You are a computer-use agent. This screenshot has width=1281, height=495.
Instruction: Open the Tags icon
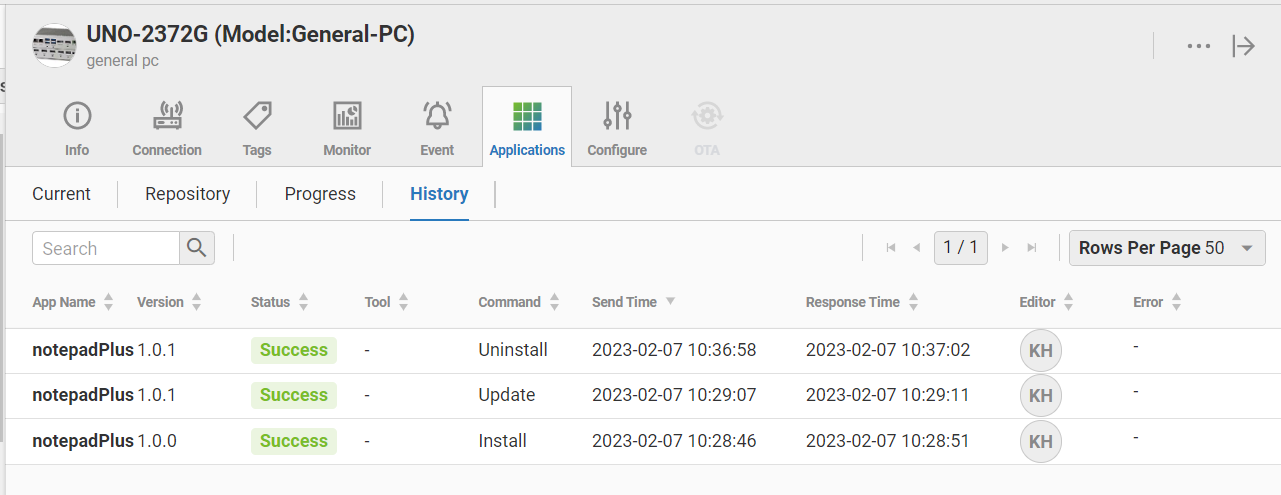click(x=257, y=117)
